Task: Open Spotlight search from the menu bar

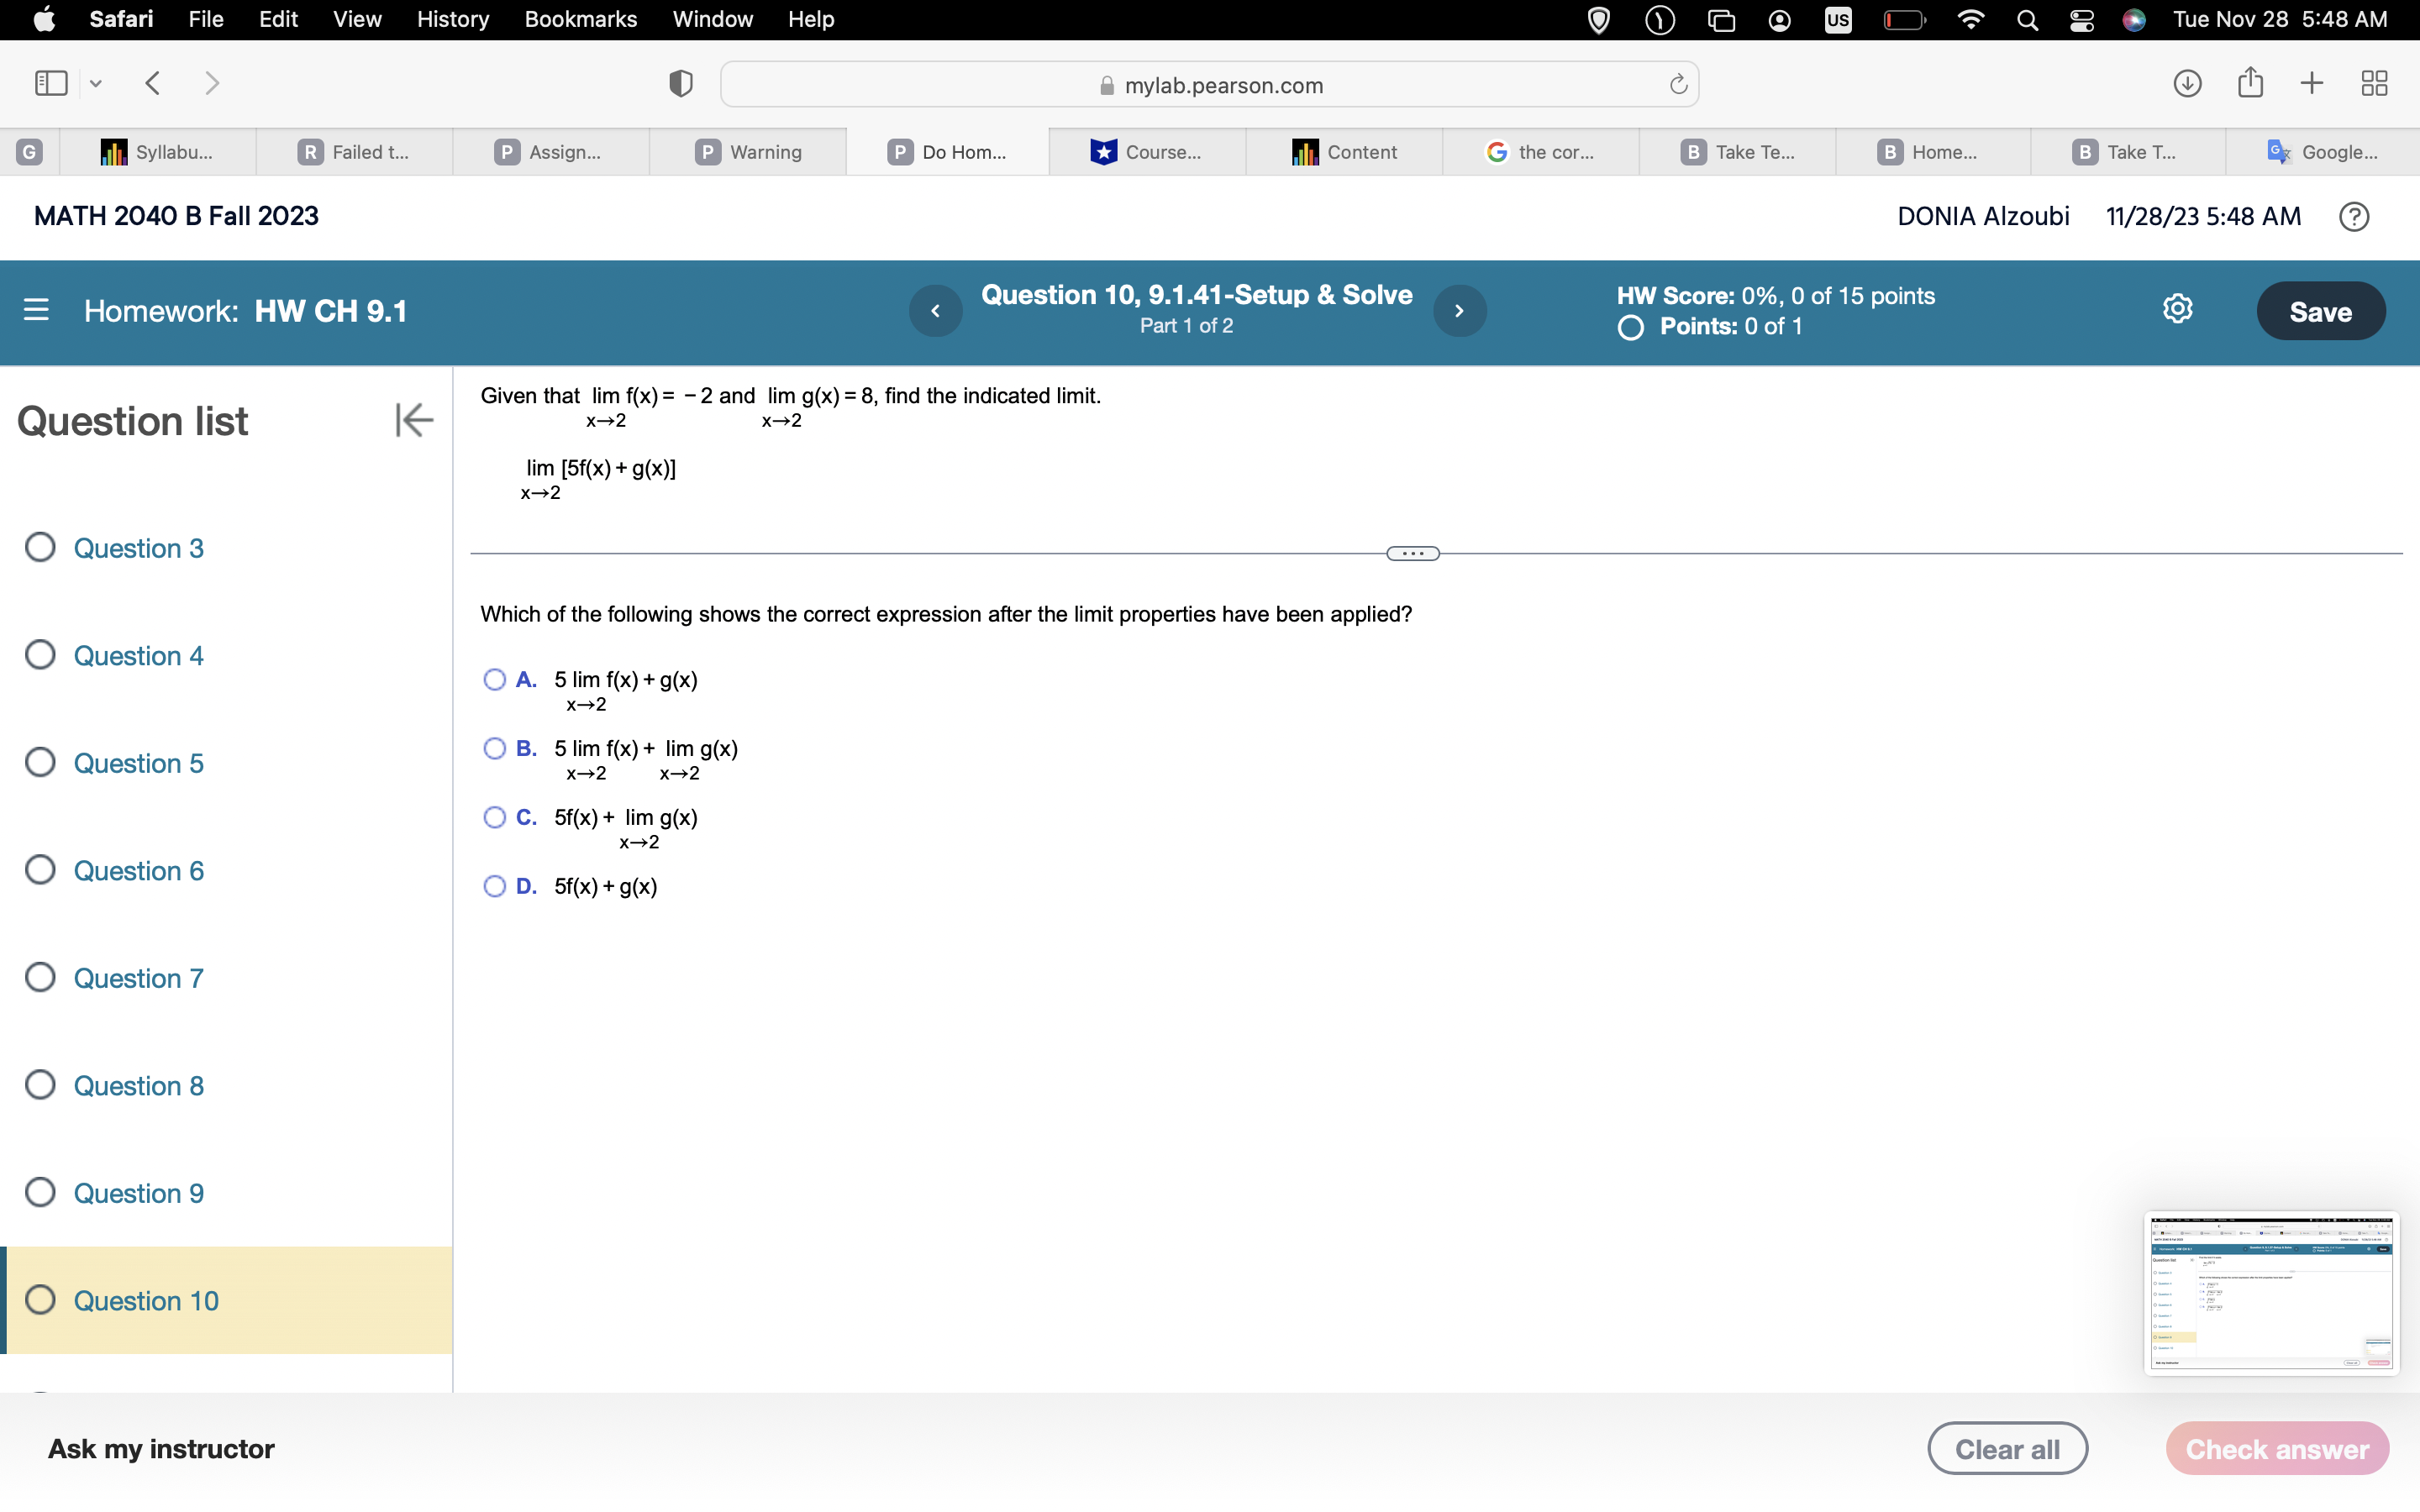Action: pyautogui.click(x=2027, y=19)
